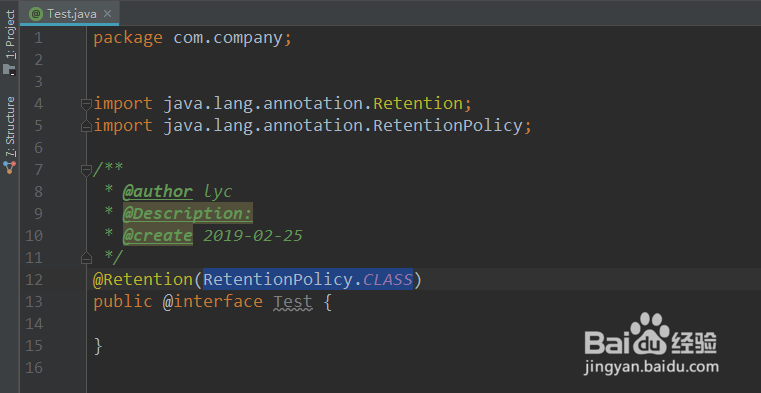
Task: Click the @author Javadoc tag
Action: click(158, 192)
